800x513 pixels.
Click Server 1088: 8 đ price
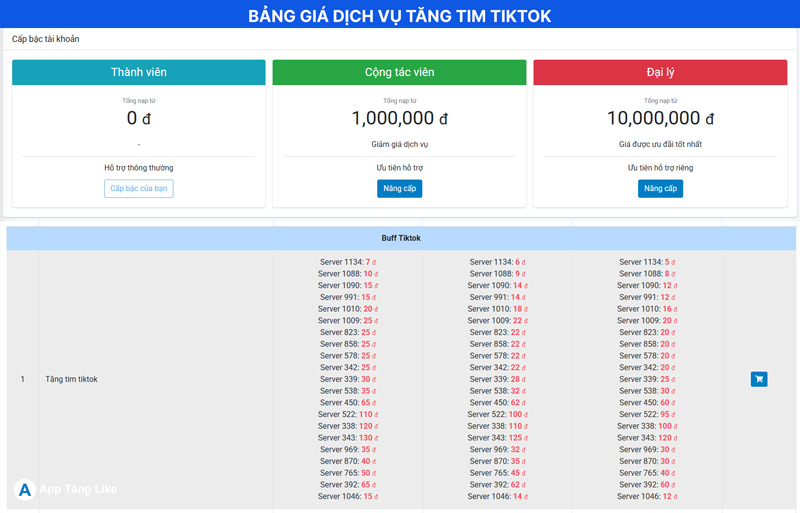click(647, 274)
